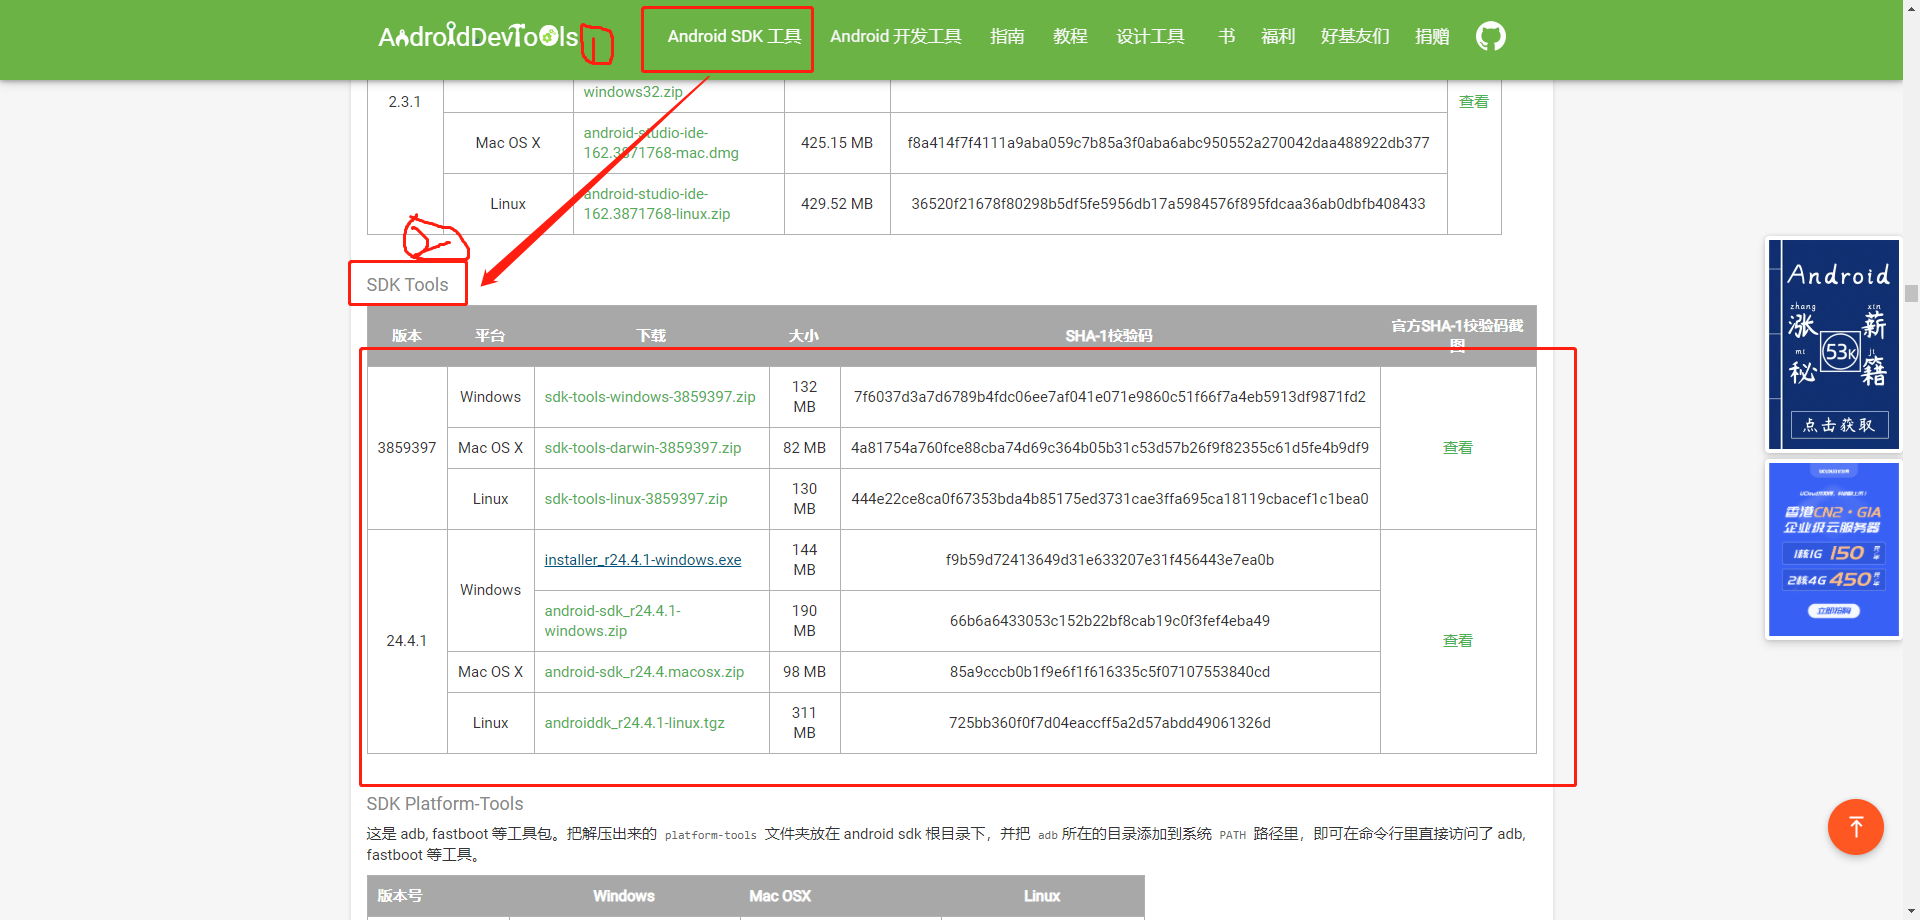Screen dimensions: 1920x920
Task: Click the Windows header in Platform-Tools table
Action: click(x=624, y=896)
